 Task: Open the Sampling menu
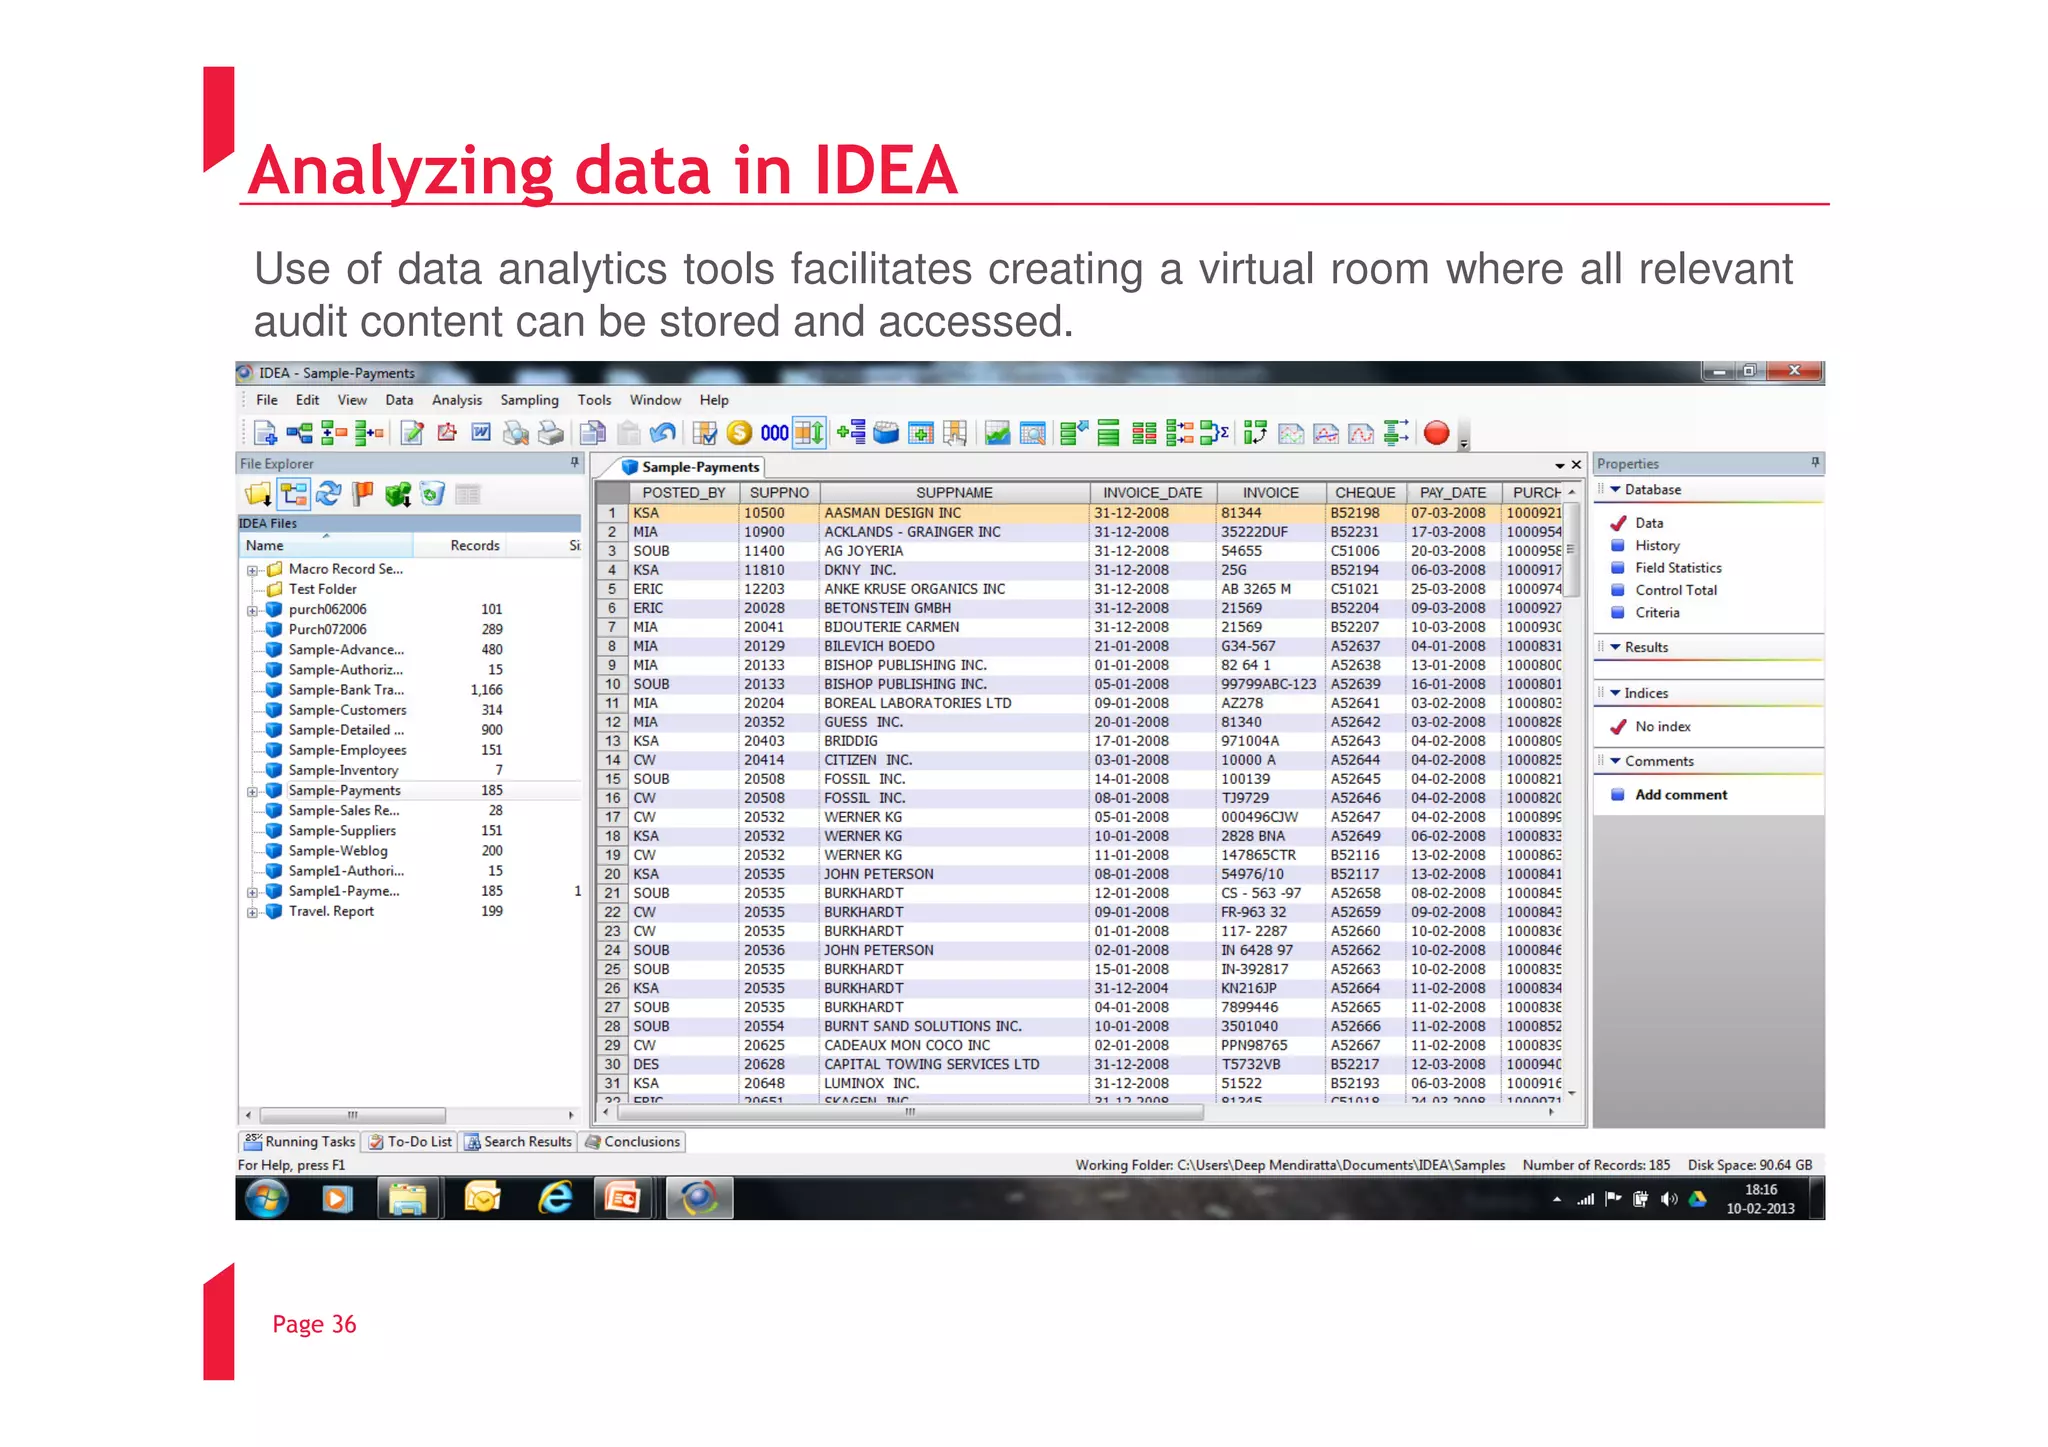tap(529, 400)
